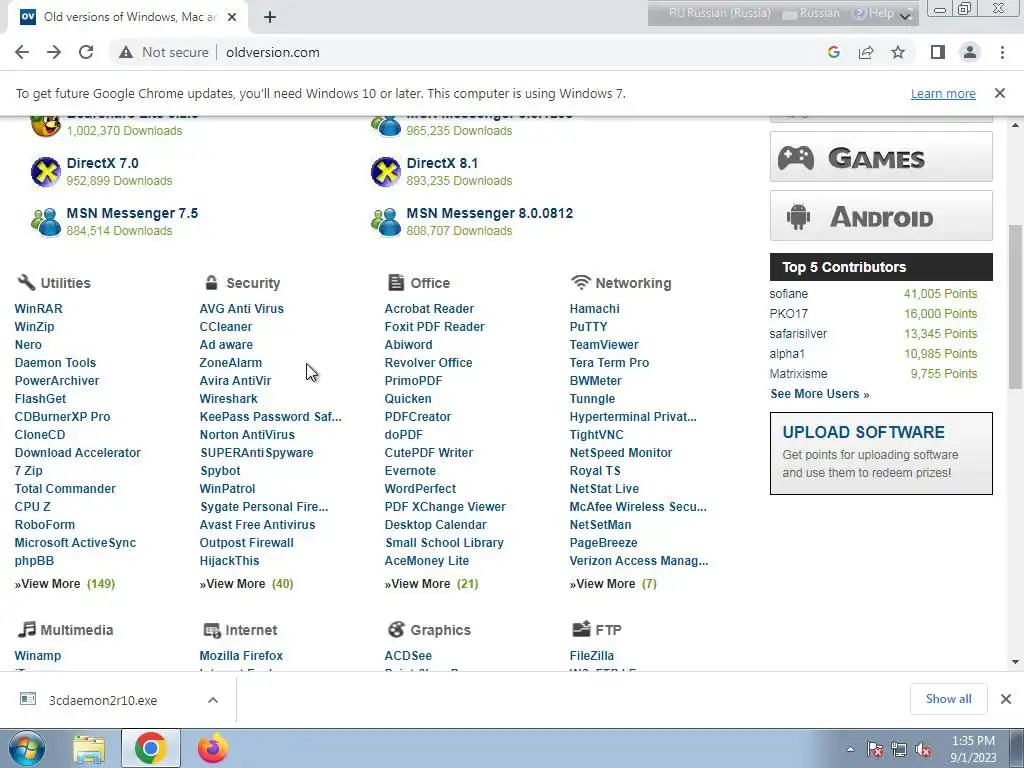This screenshot has width=1024, height=768.
Task: Expand Utilities View More (149)
Action: [65, 584]
